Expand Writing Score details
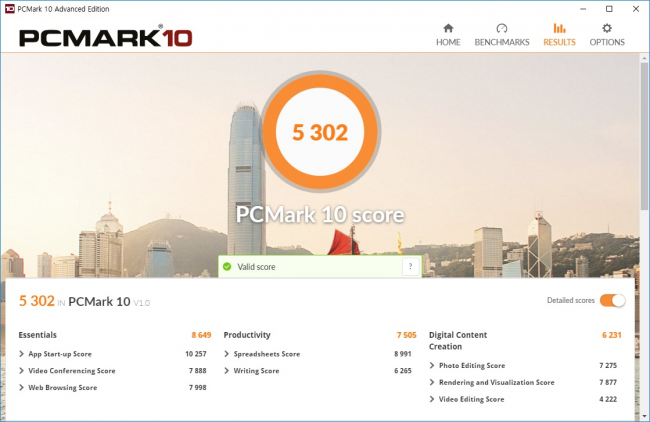The width and height of the screenshot is (650, 422). click(227, 371)
